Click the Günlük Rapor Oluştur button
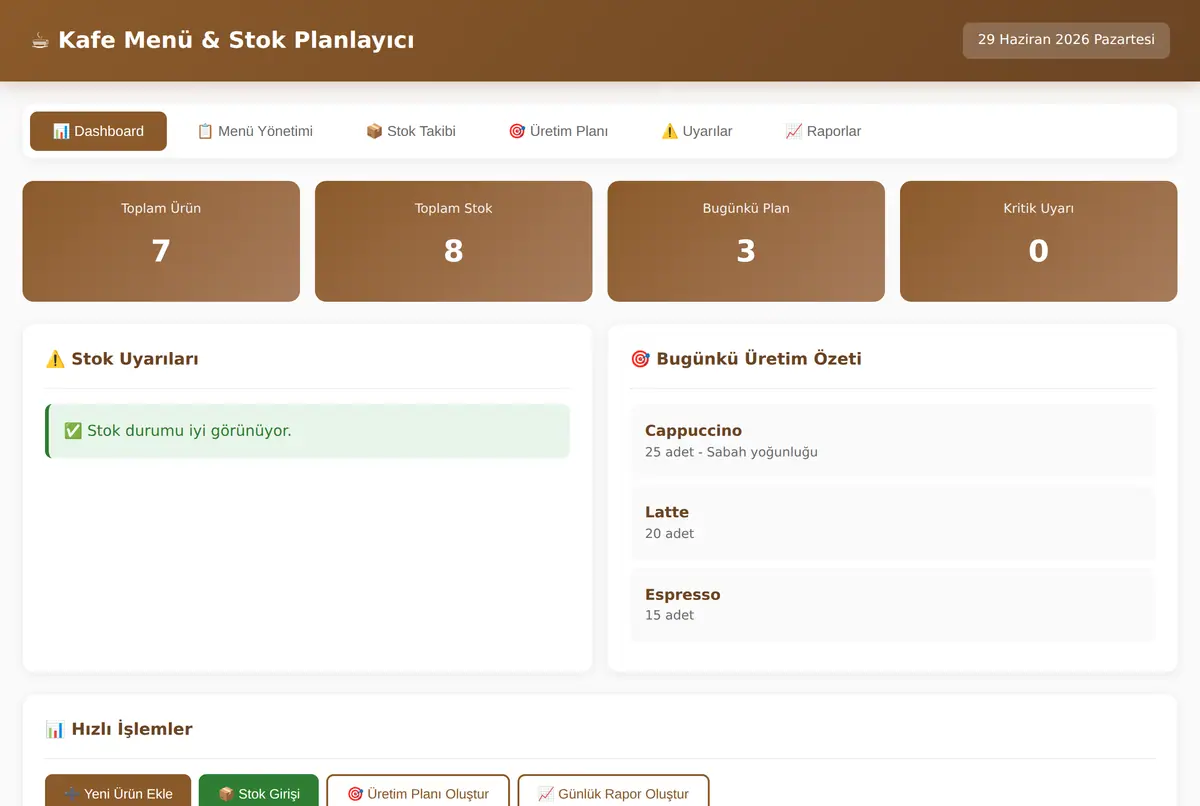The image size is (1200, 806). pos(613,793)
